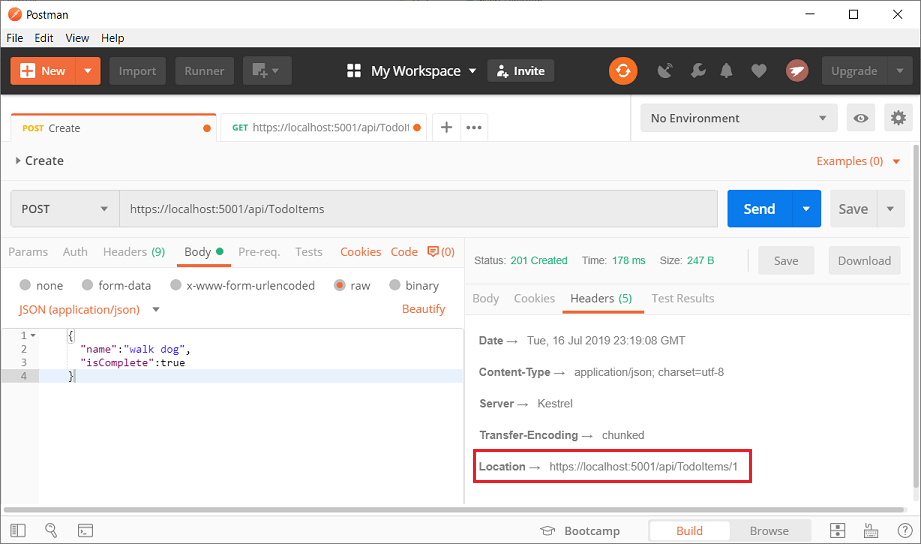This screenshot has width=921, height=544.
Task: Open environment quick look eye icon
Action: pyautogui.click(x=861, y=118)
